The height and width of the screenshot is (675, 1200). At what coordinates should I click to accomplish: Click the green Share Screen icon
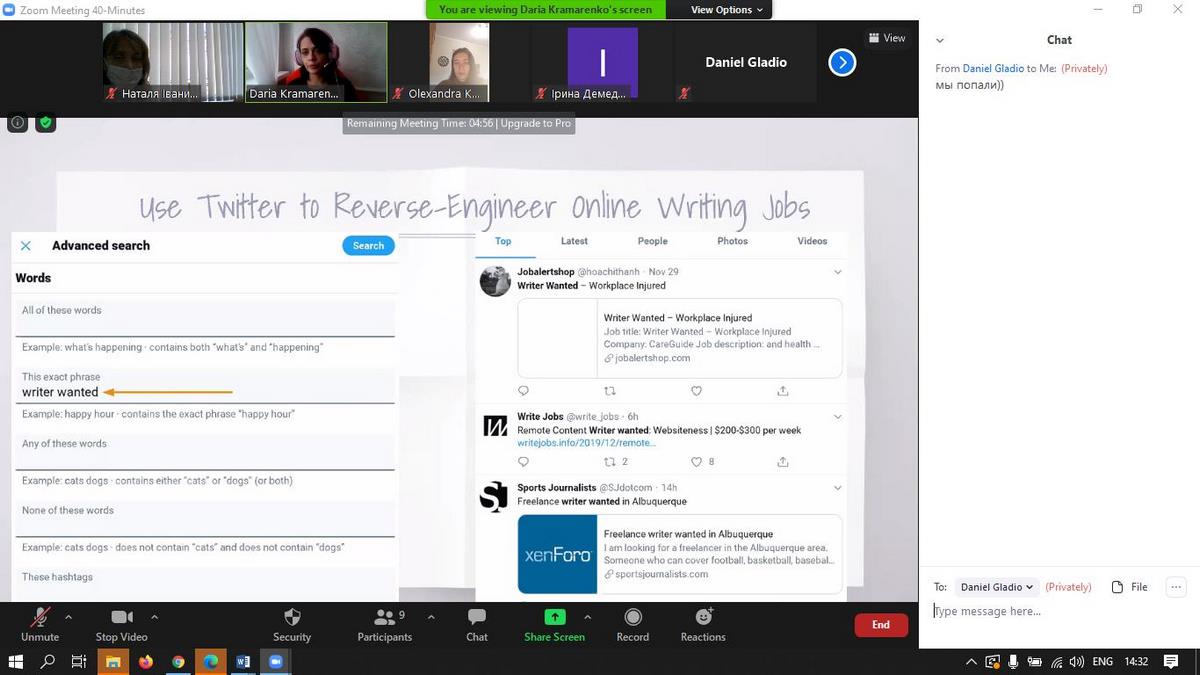tap(554, 618)
